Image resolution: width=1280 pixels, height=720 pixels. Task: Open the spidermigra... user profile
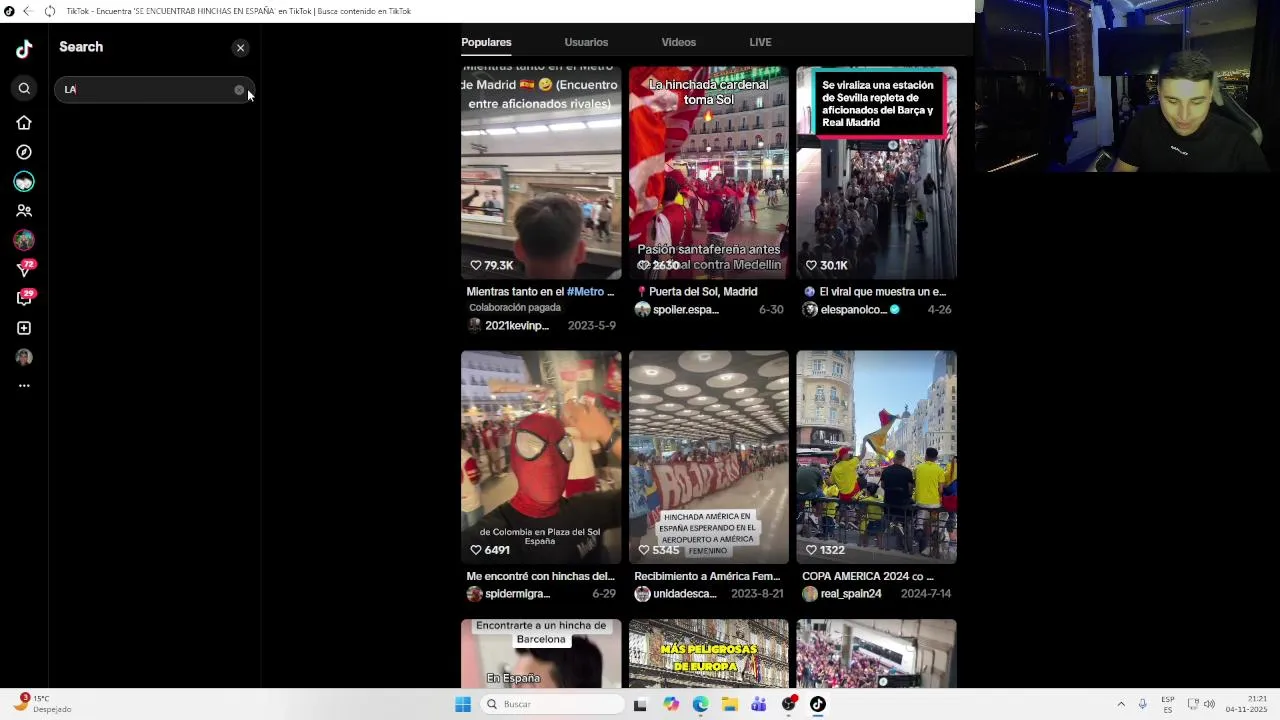517,594
